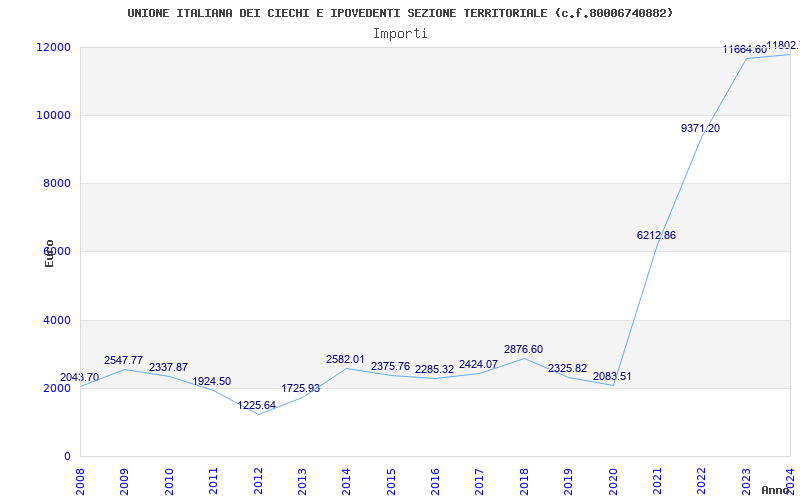Click the 2024 x-axis year label
Viewport: 800px width, 500px height.
coord(790,479)
